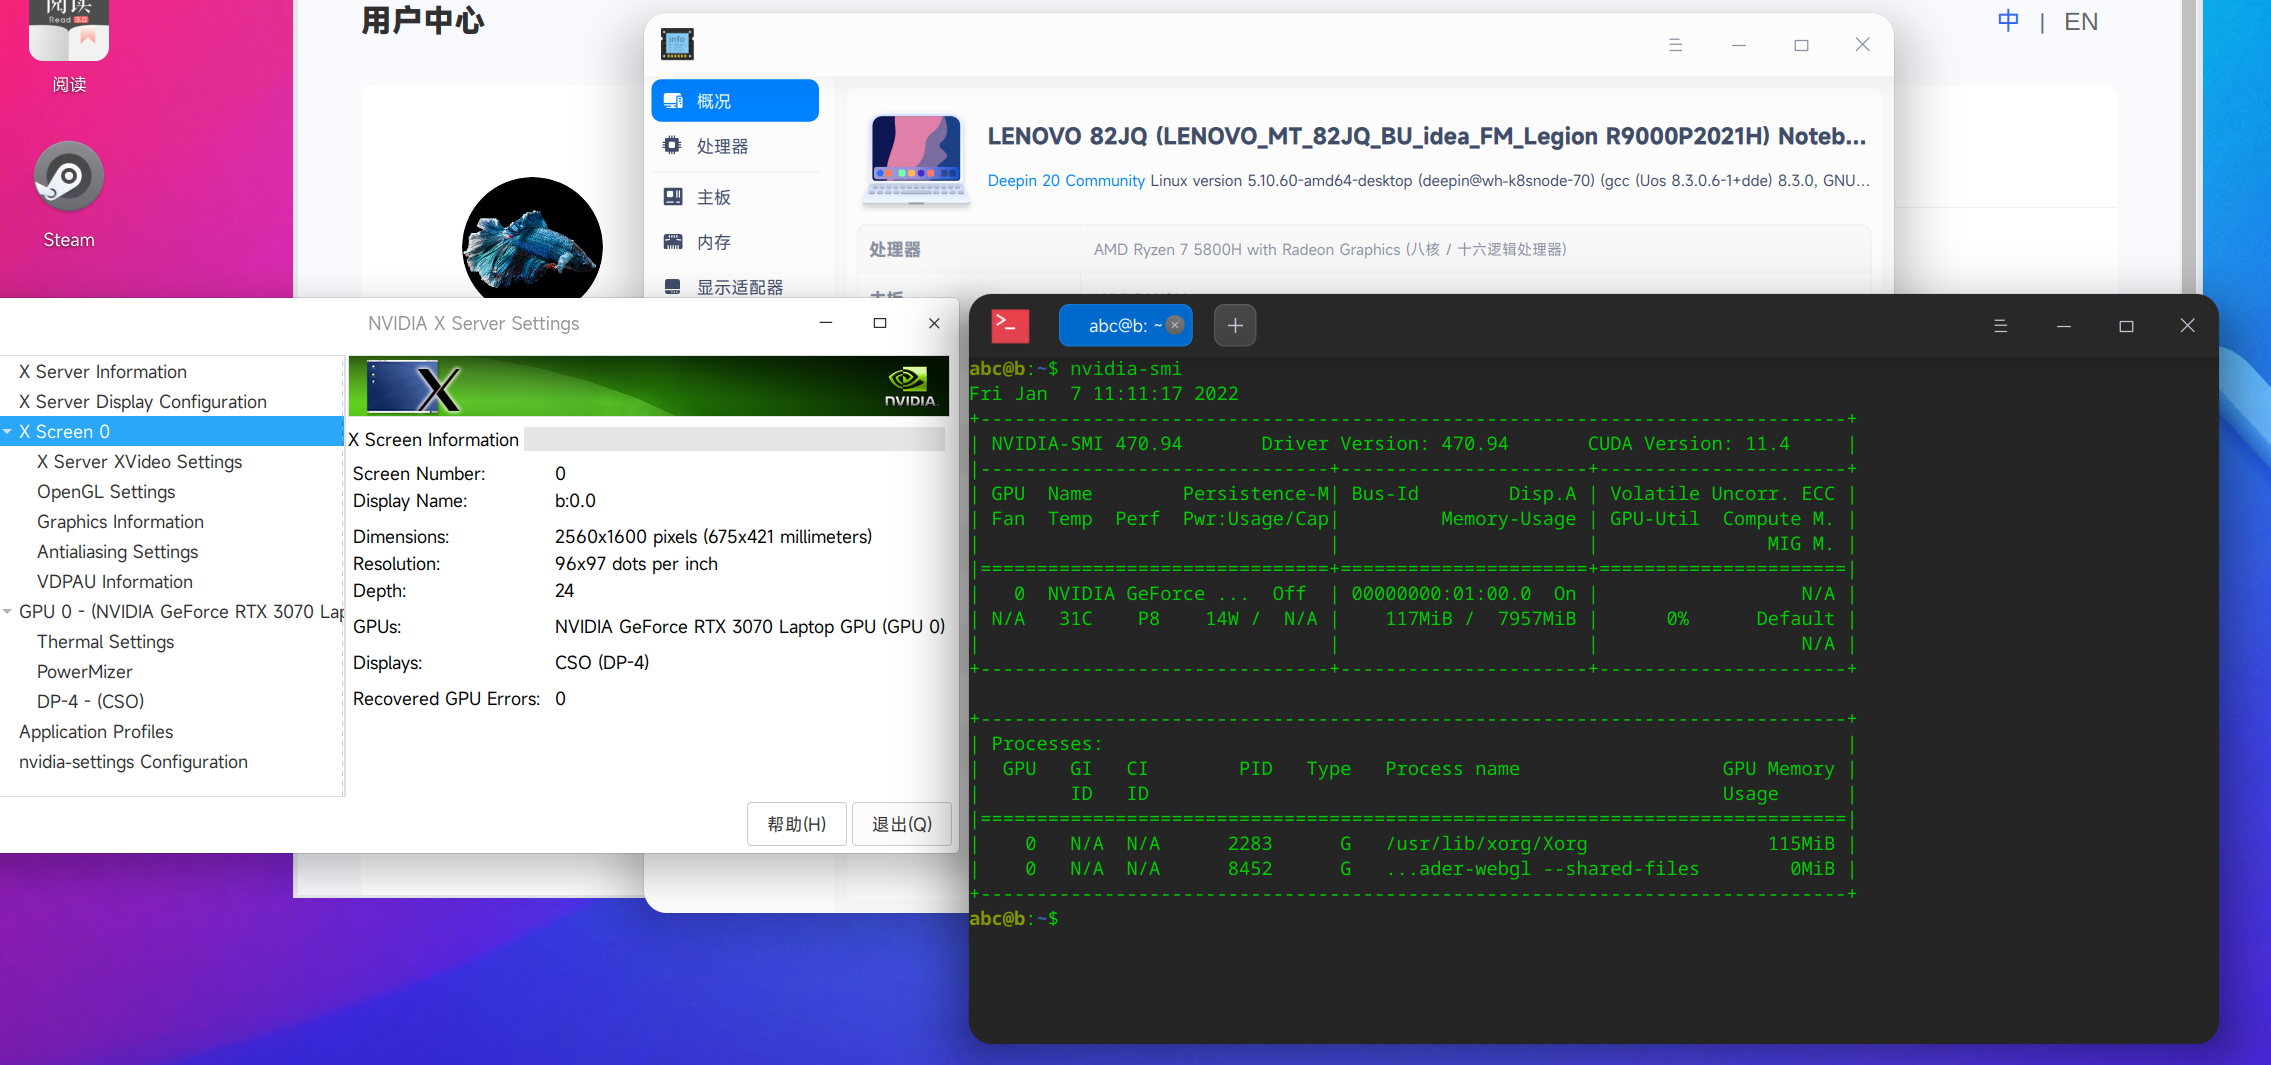Image resolution: width=2271 pixels, height=1065 pixels.
Task: Close the NVIDIA X Server Settings window
Action: point(934,323)
